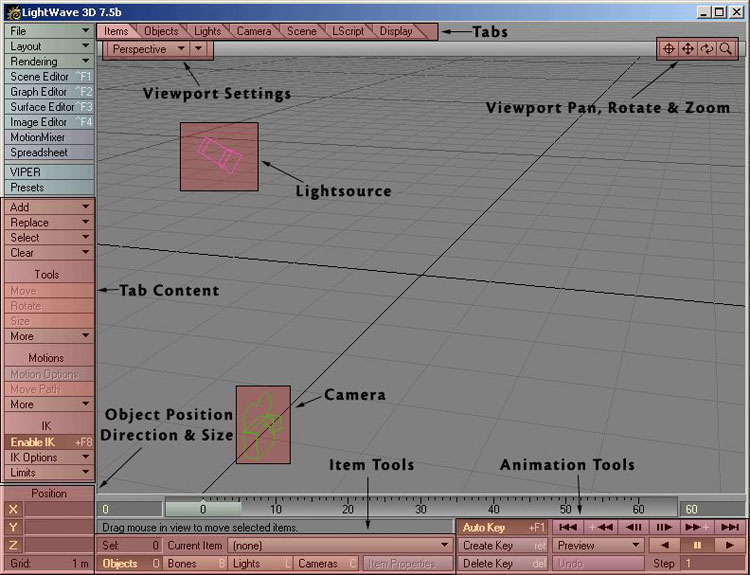
Task: Open the LScript tab
Action: coord(347,31)
